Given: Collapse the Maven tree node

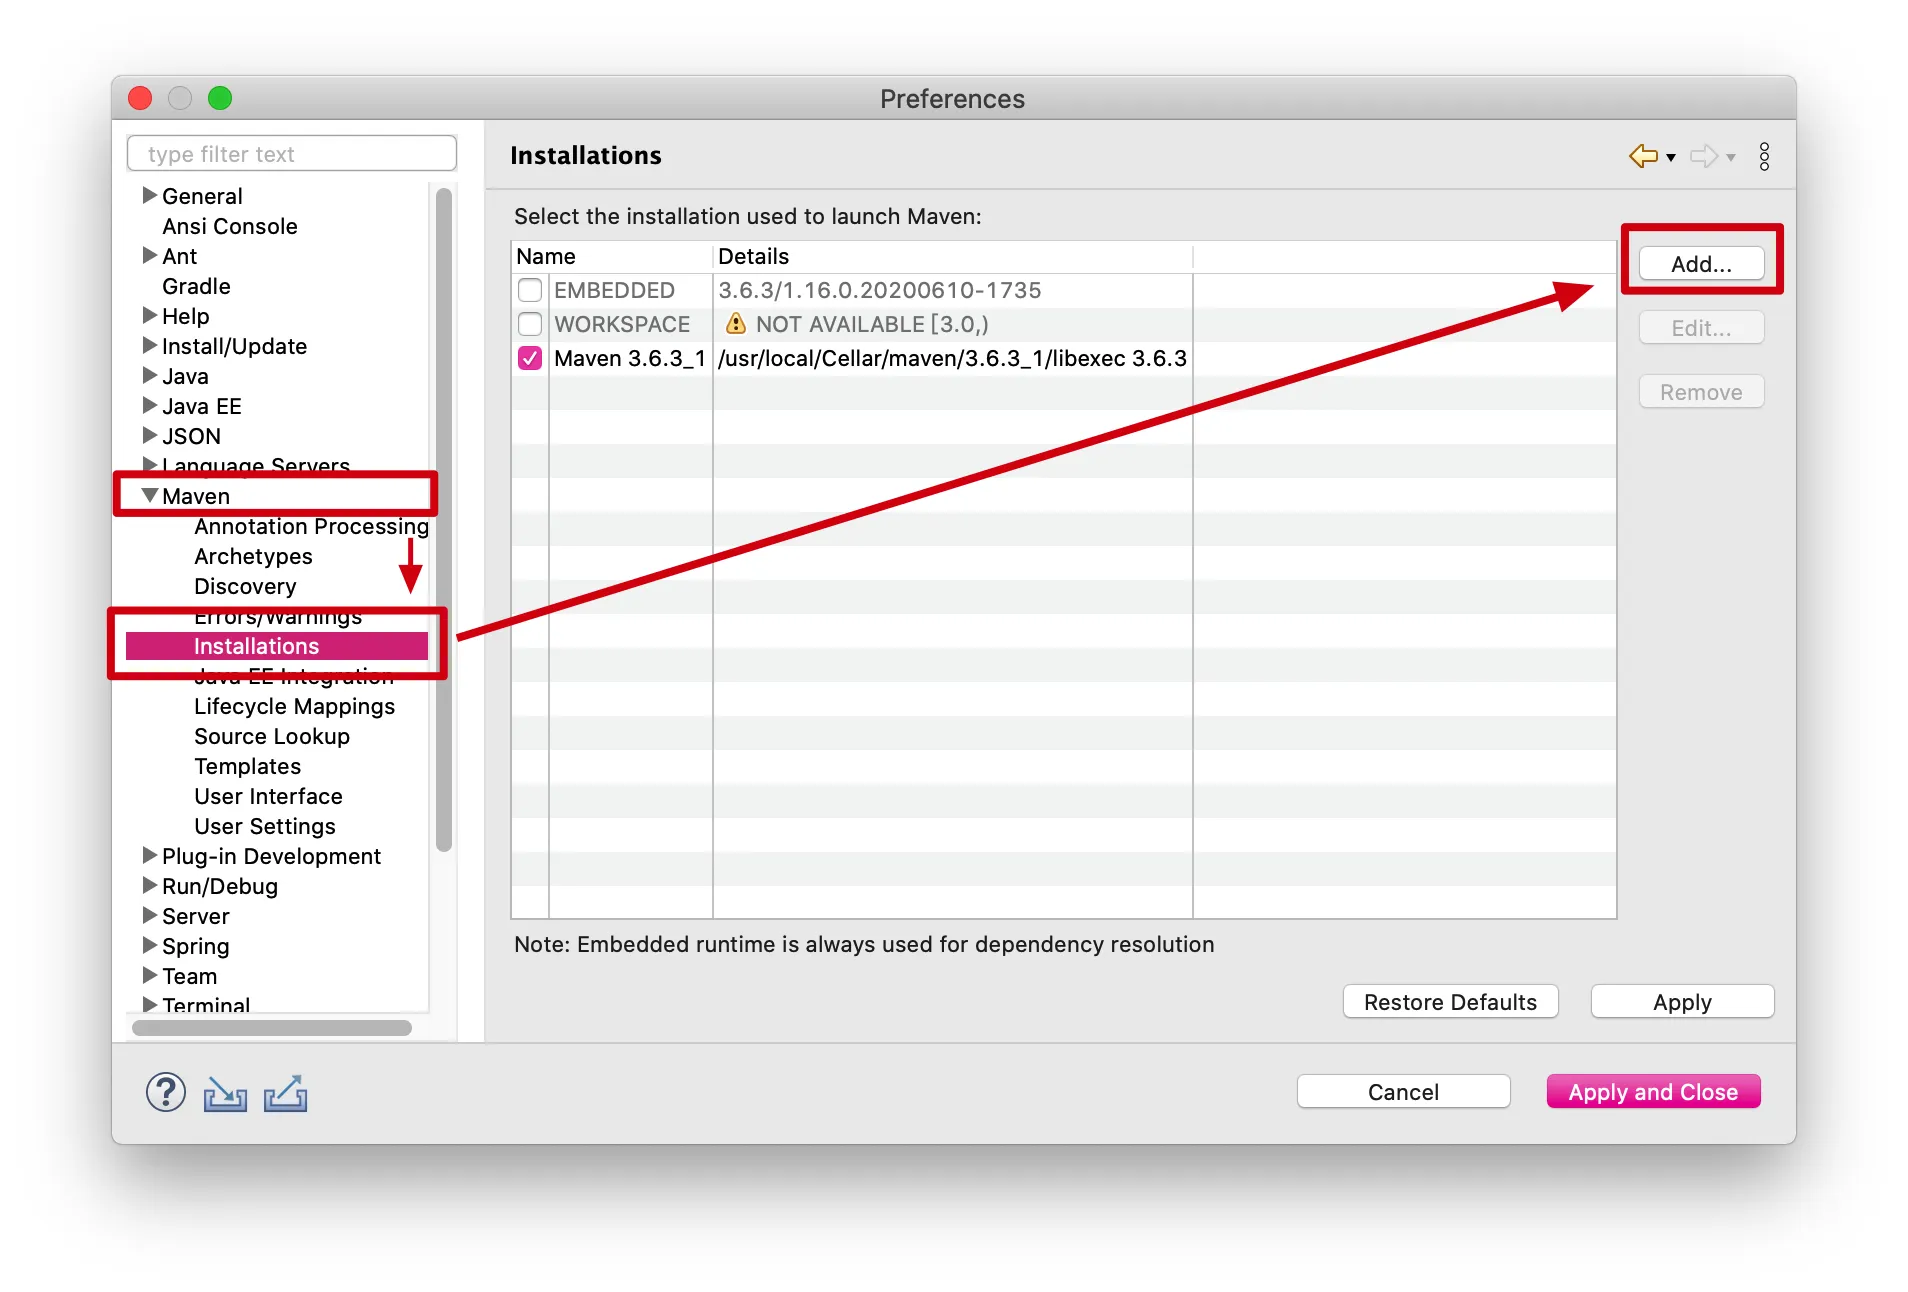Looking at the screenshot, I should pos(150,495).
